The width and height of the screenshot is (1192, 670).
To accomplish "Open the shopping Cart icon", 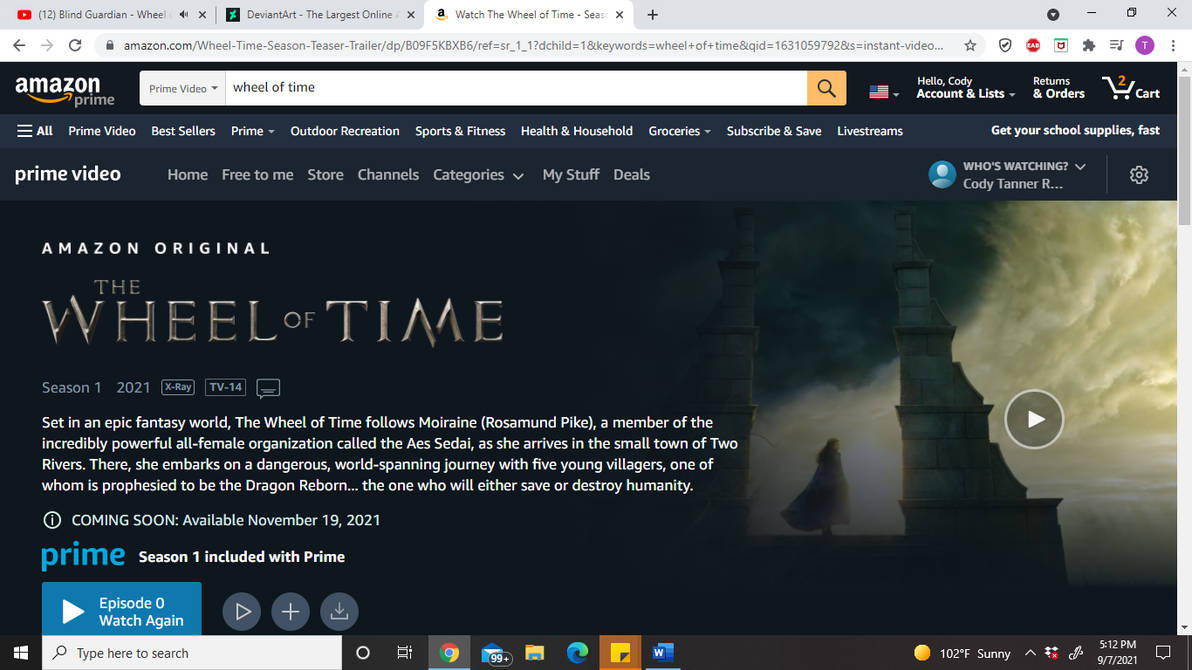I will [1130, 87].
